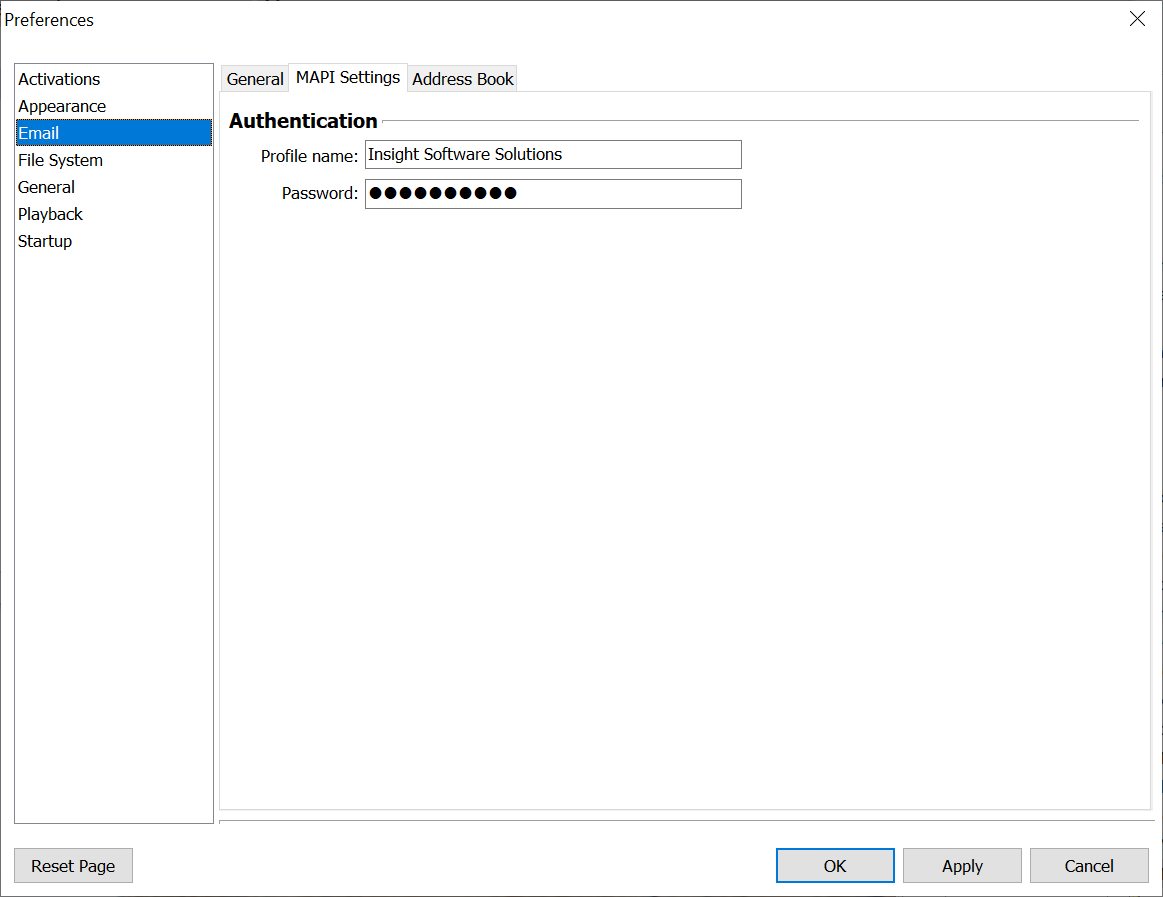Click the Authentication section heading
The height and width of the screenshot is (897, 1163).
coord(303,121)
